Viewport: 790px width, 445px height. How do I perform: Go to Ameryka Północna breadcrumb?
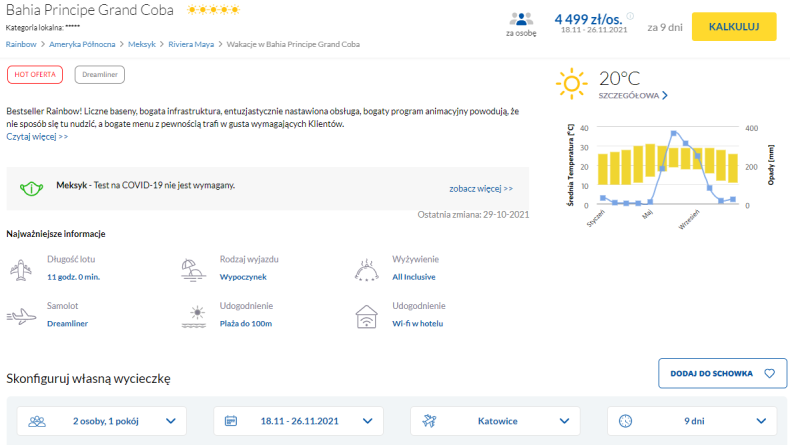tap(82, 44)
